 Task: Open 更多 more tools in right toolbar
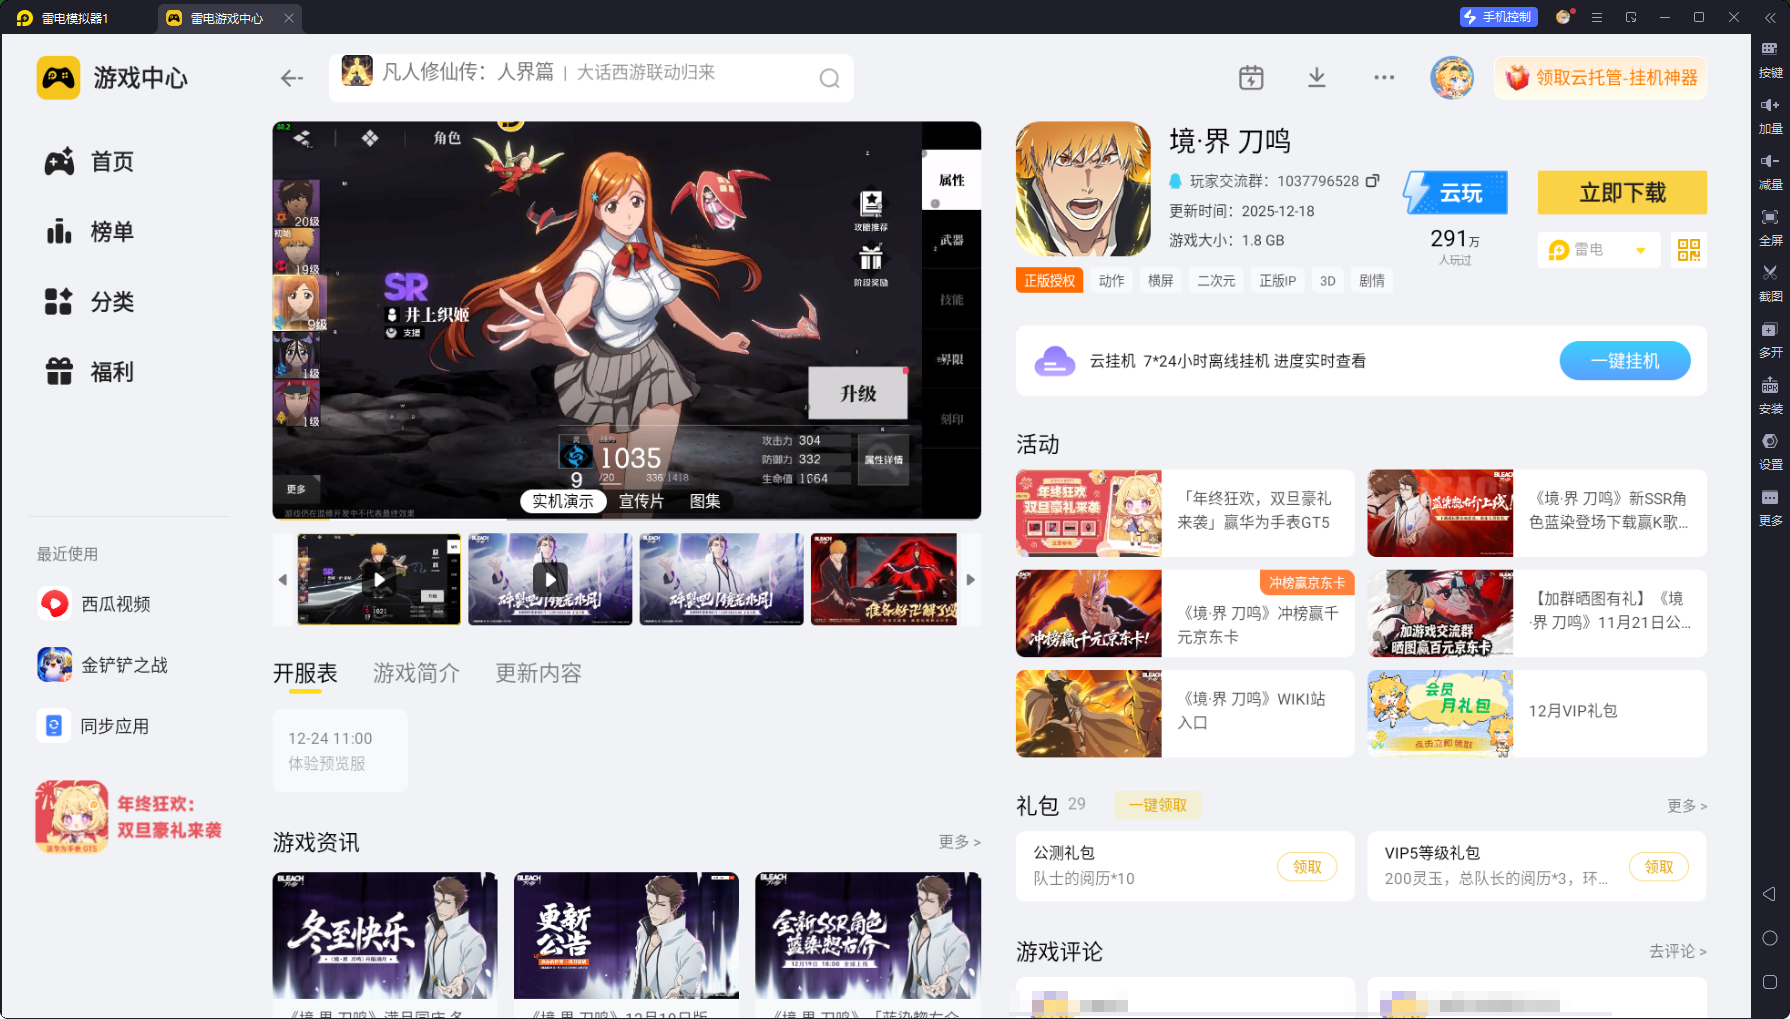point(1770,508)
